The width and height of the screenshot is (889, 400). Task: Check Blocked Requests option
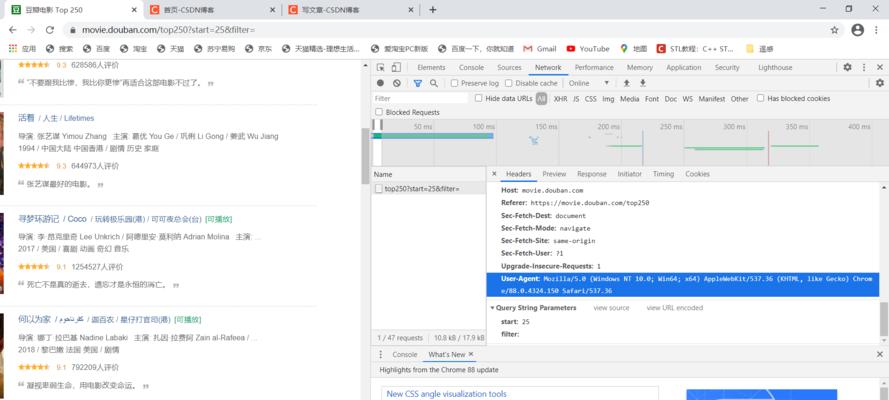[379, 112]
